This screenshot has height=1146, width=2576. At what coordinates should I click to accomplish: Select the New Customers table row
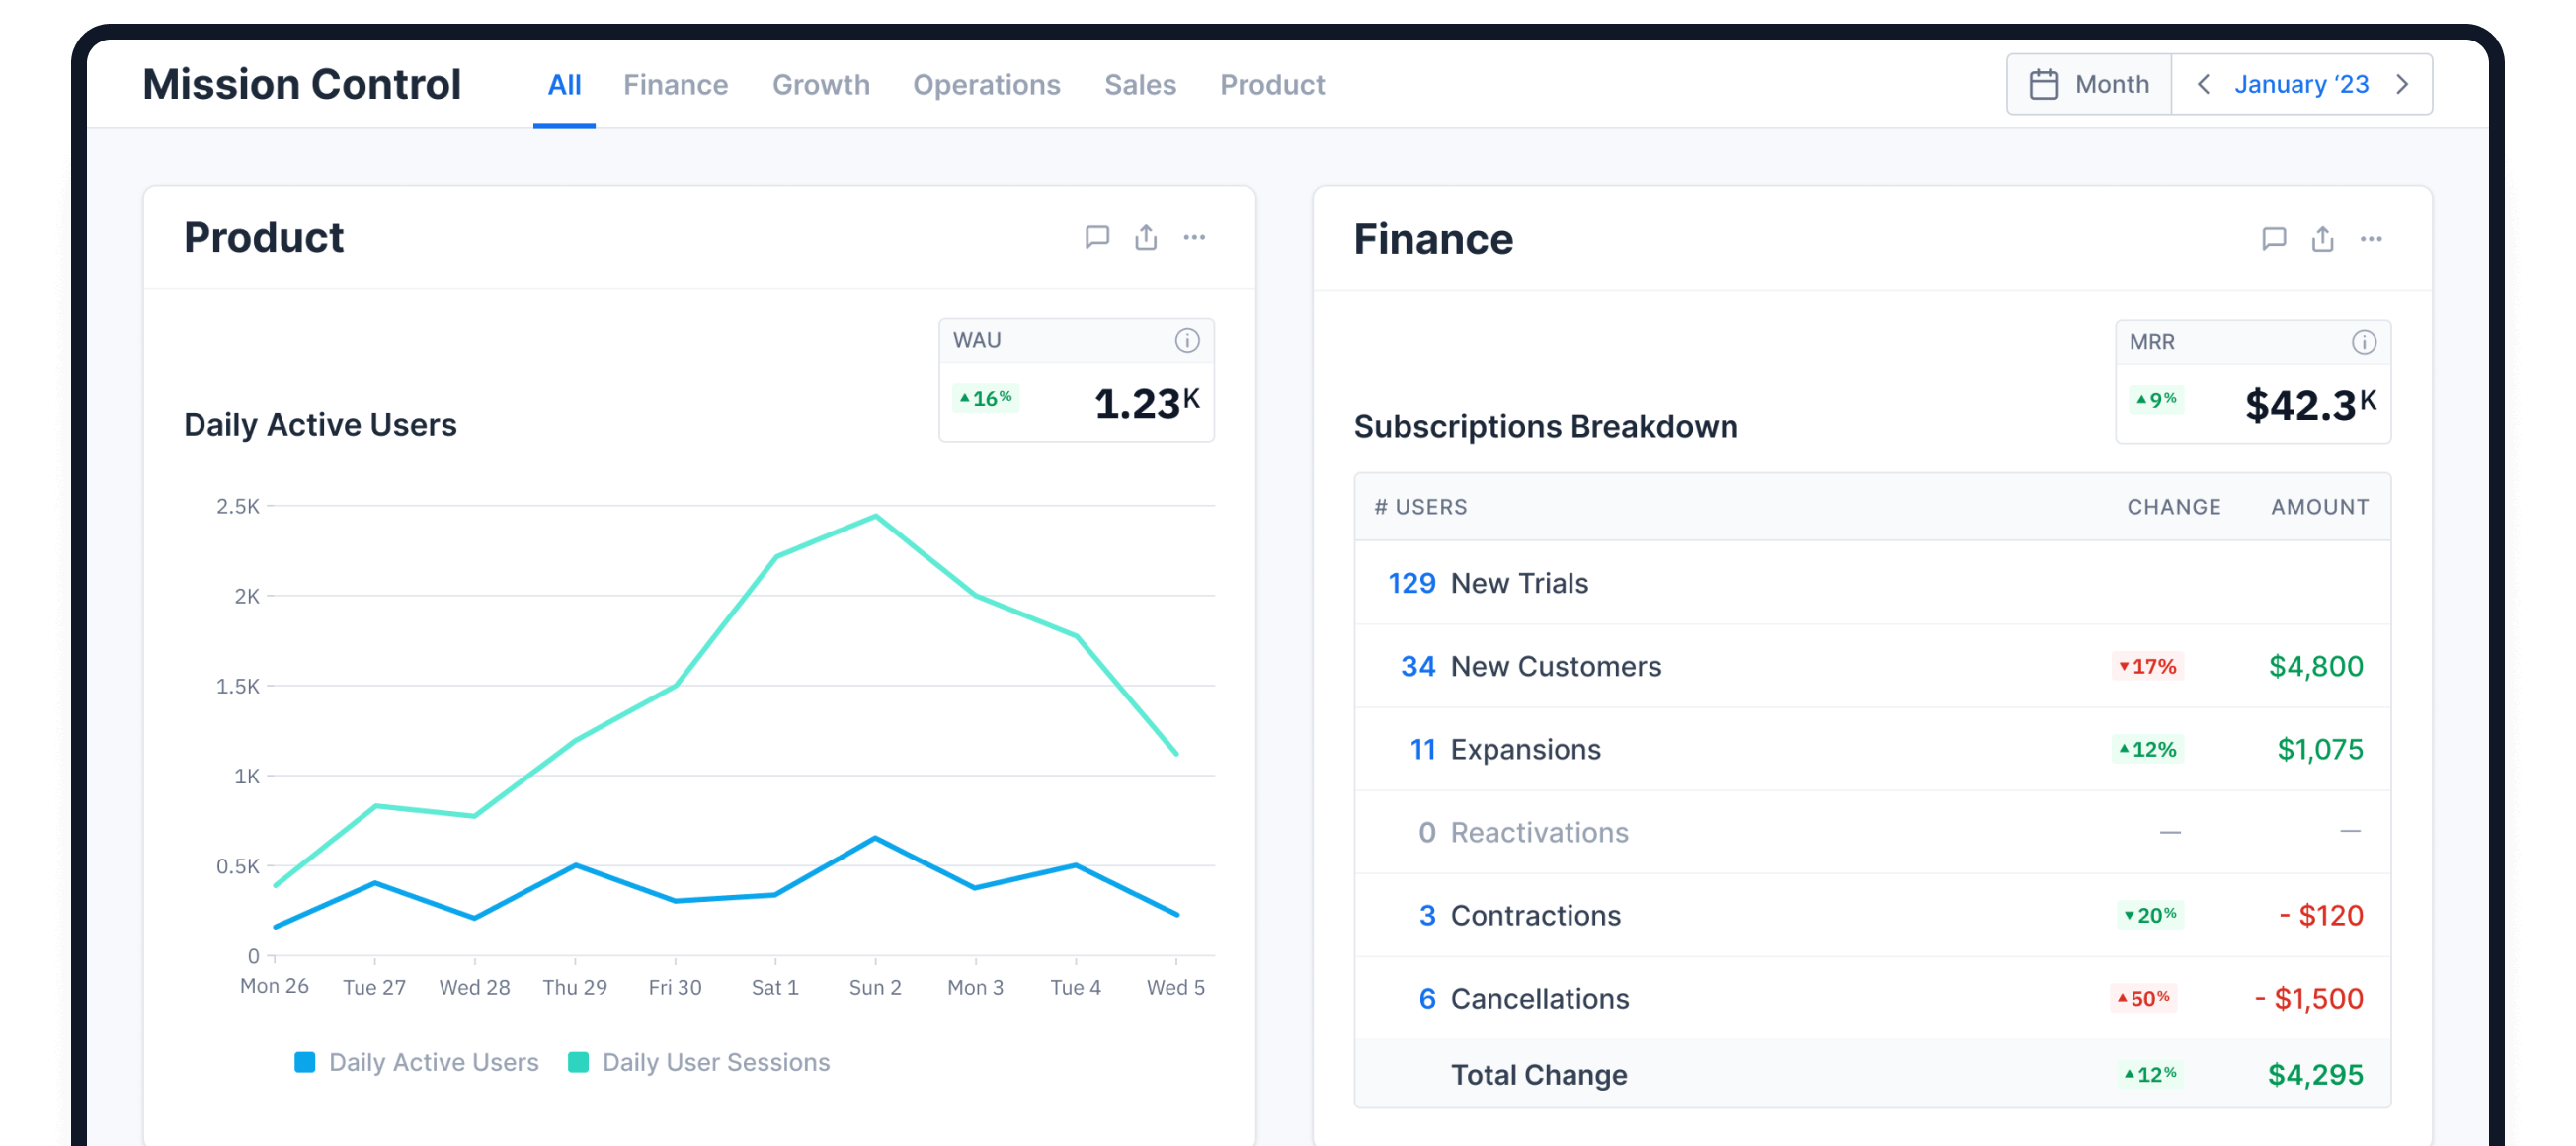pos(1871,666)
